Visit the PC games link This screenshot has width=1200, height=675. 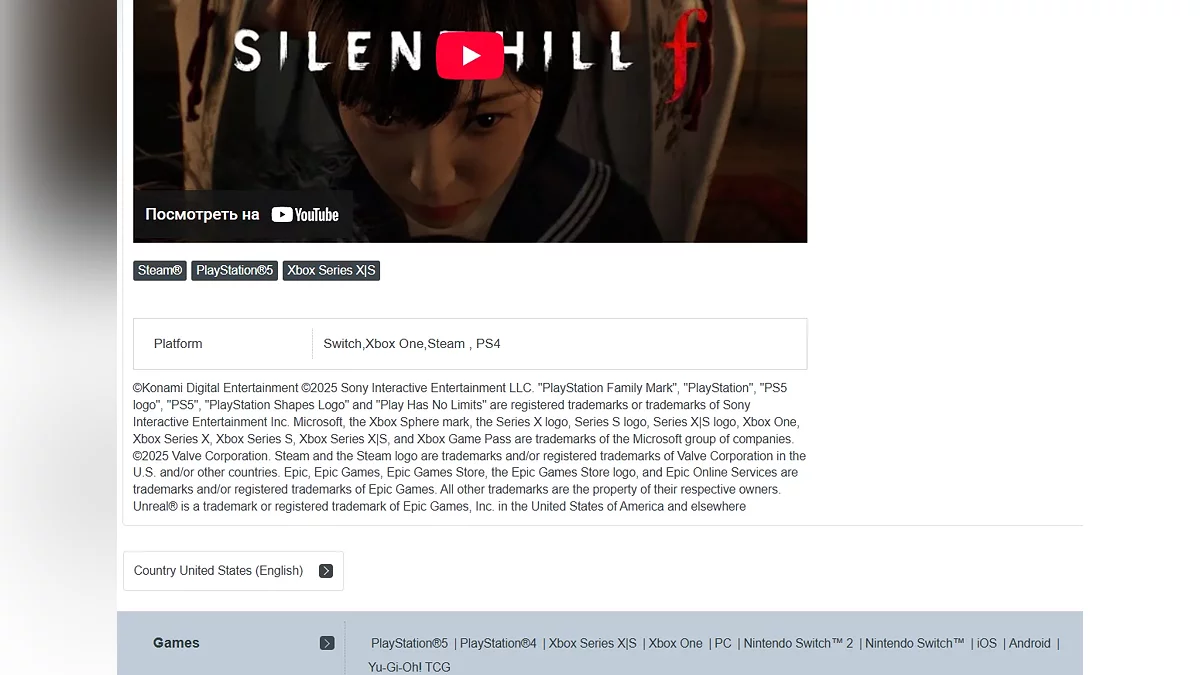click(723, 643)
